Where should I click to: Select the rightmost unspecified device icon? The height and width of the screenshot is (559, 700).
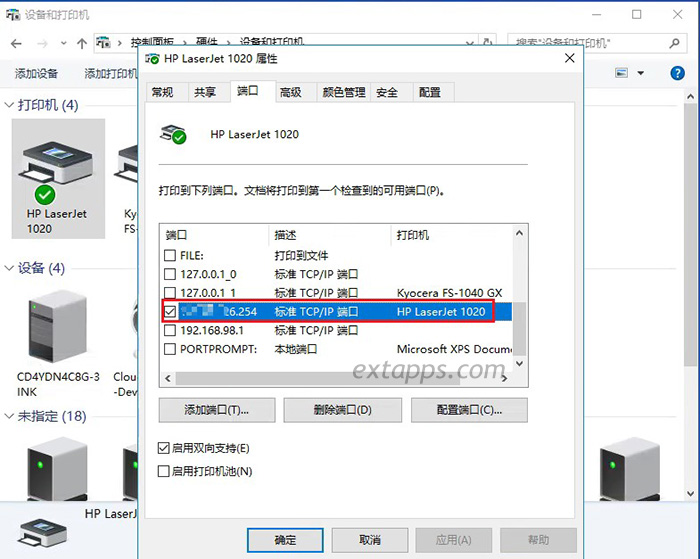click(629, 469)
